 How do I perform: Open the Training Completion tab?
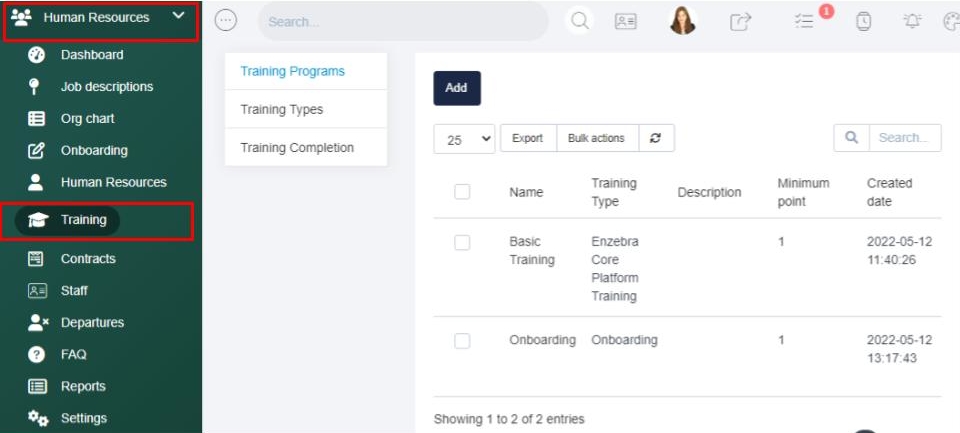[297, 147]
